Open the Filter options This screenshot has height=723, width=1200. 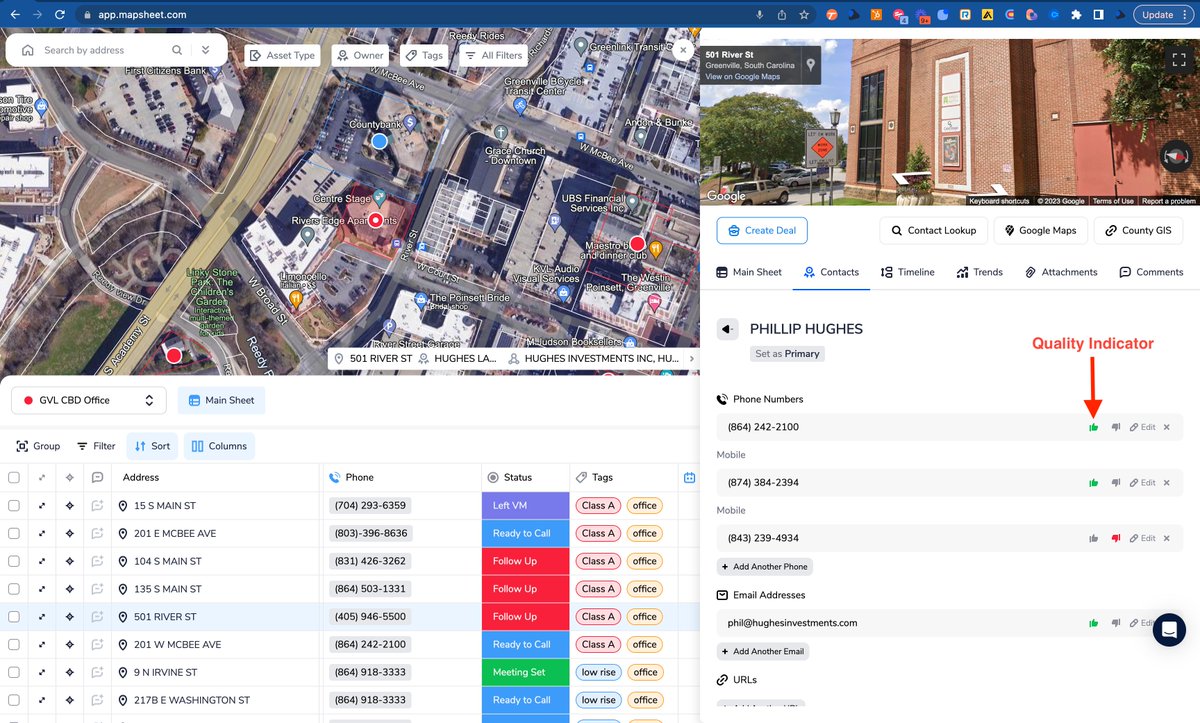coord(96,446)
